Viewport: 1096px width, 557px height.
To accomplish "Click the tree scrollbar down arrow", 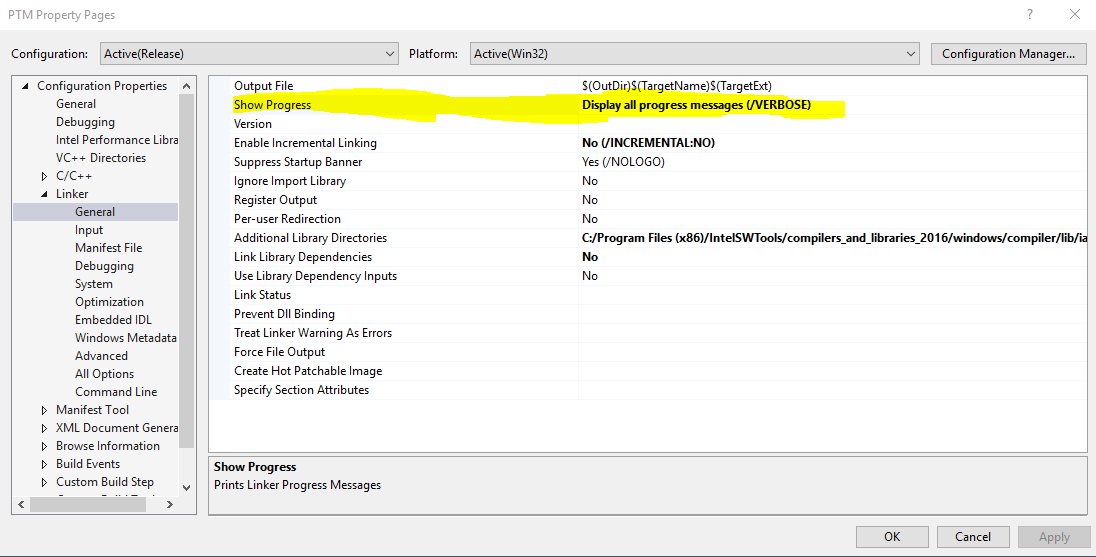I will (187, 487).
